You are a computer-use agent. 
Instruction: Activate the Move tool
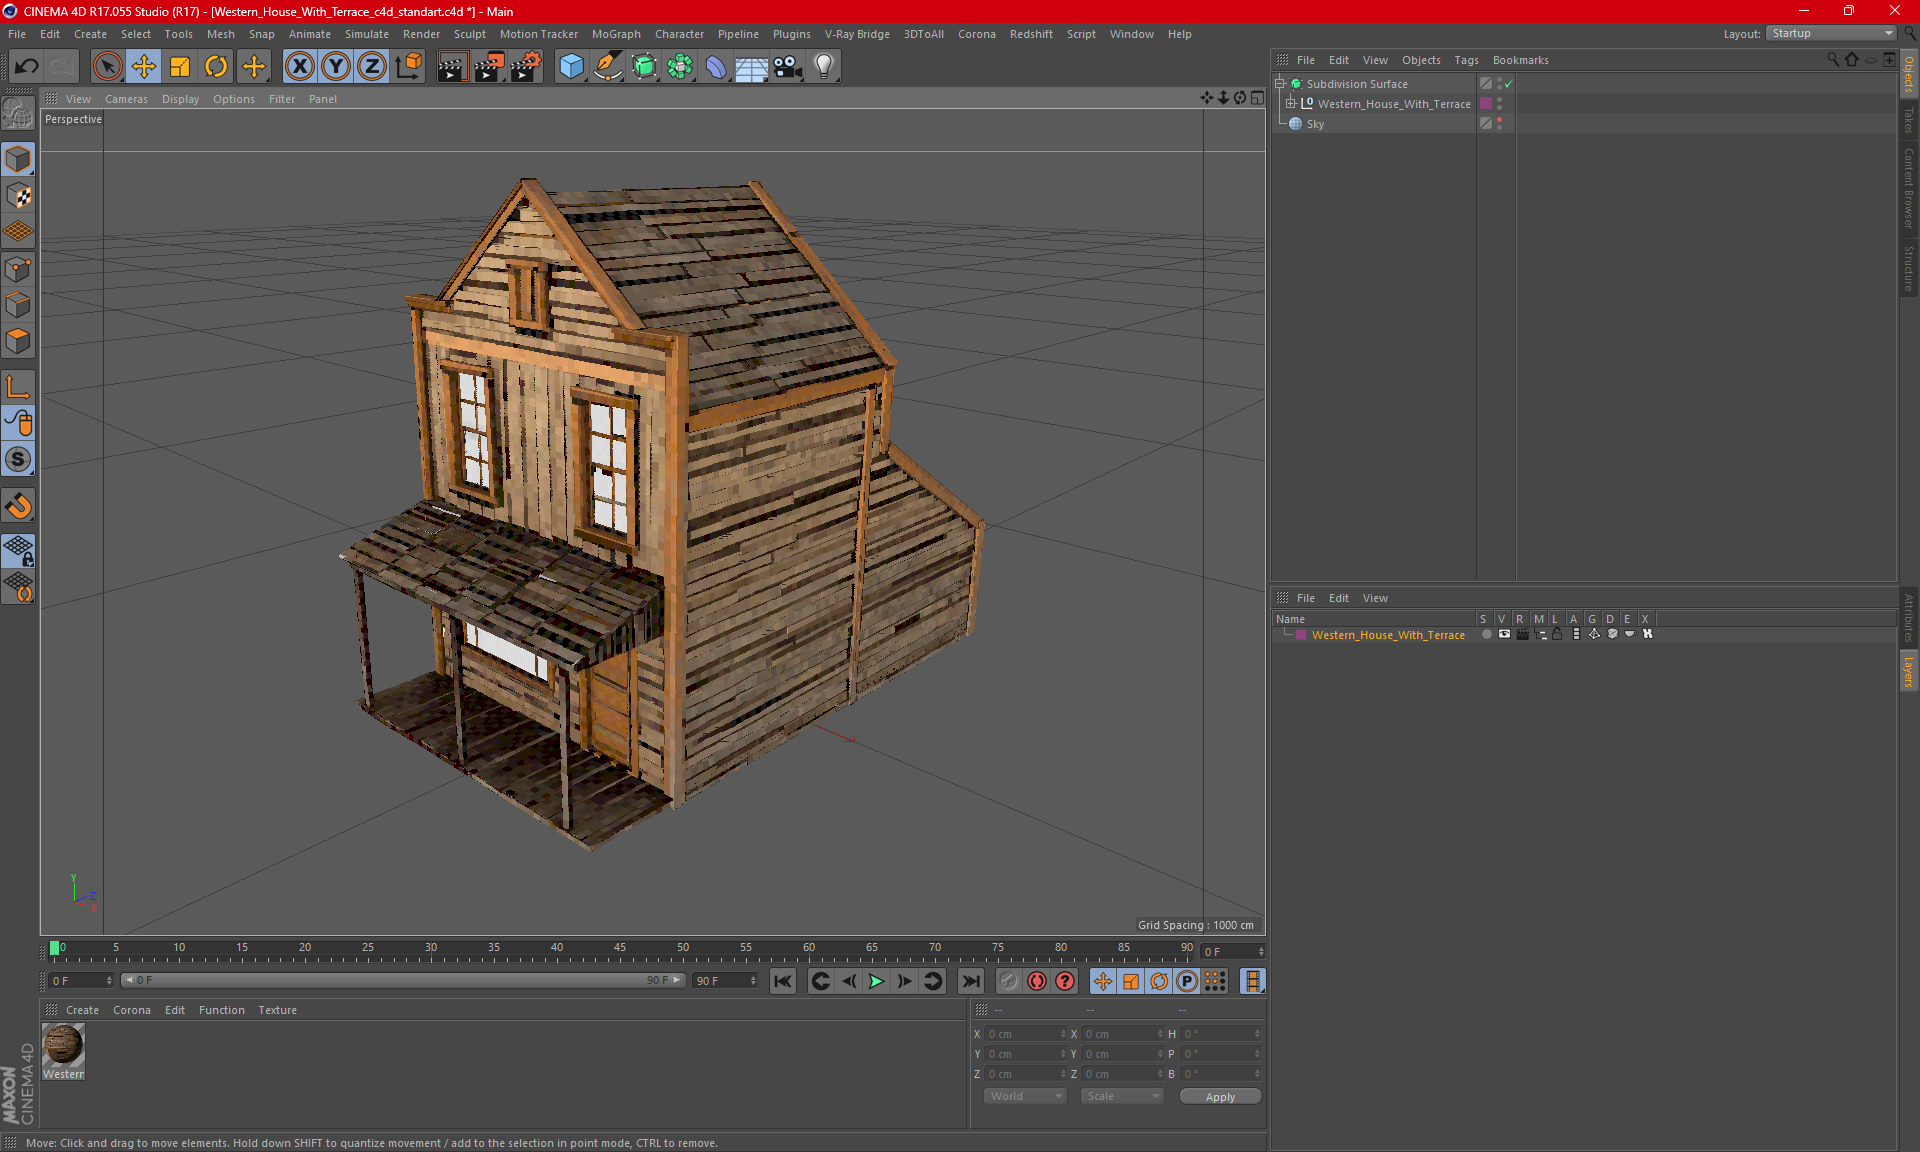click(144, 66)
